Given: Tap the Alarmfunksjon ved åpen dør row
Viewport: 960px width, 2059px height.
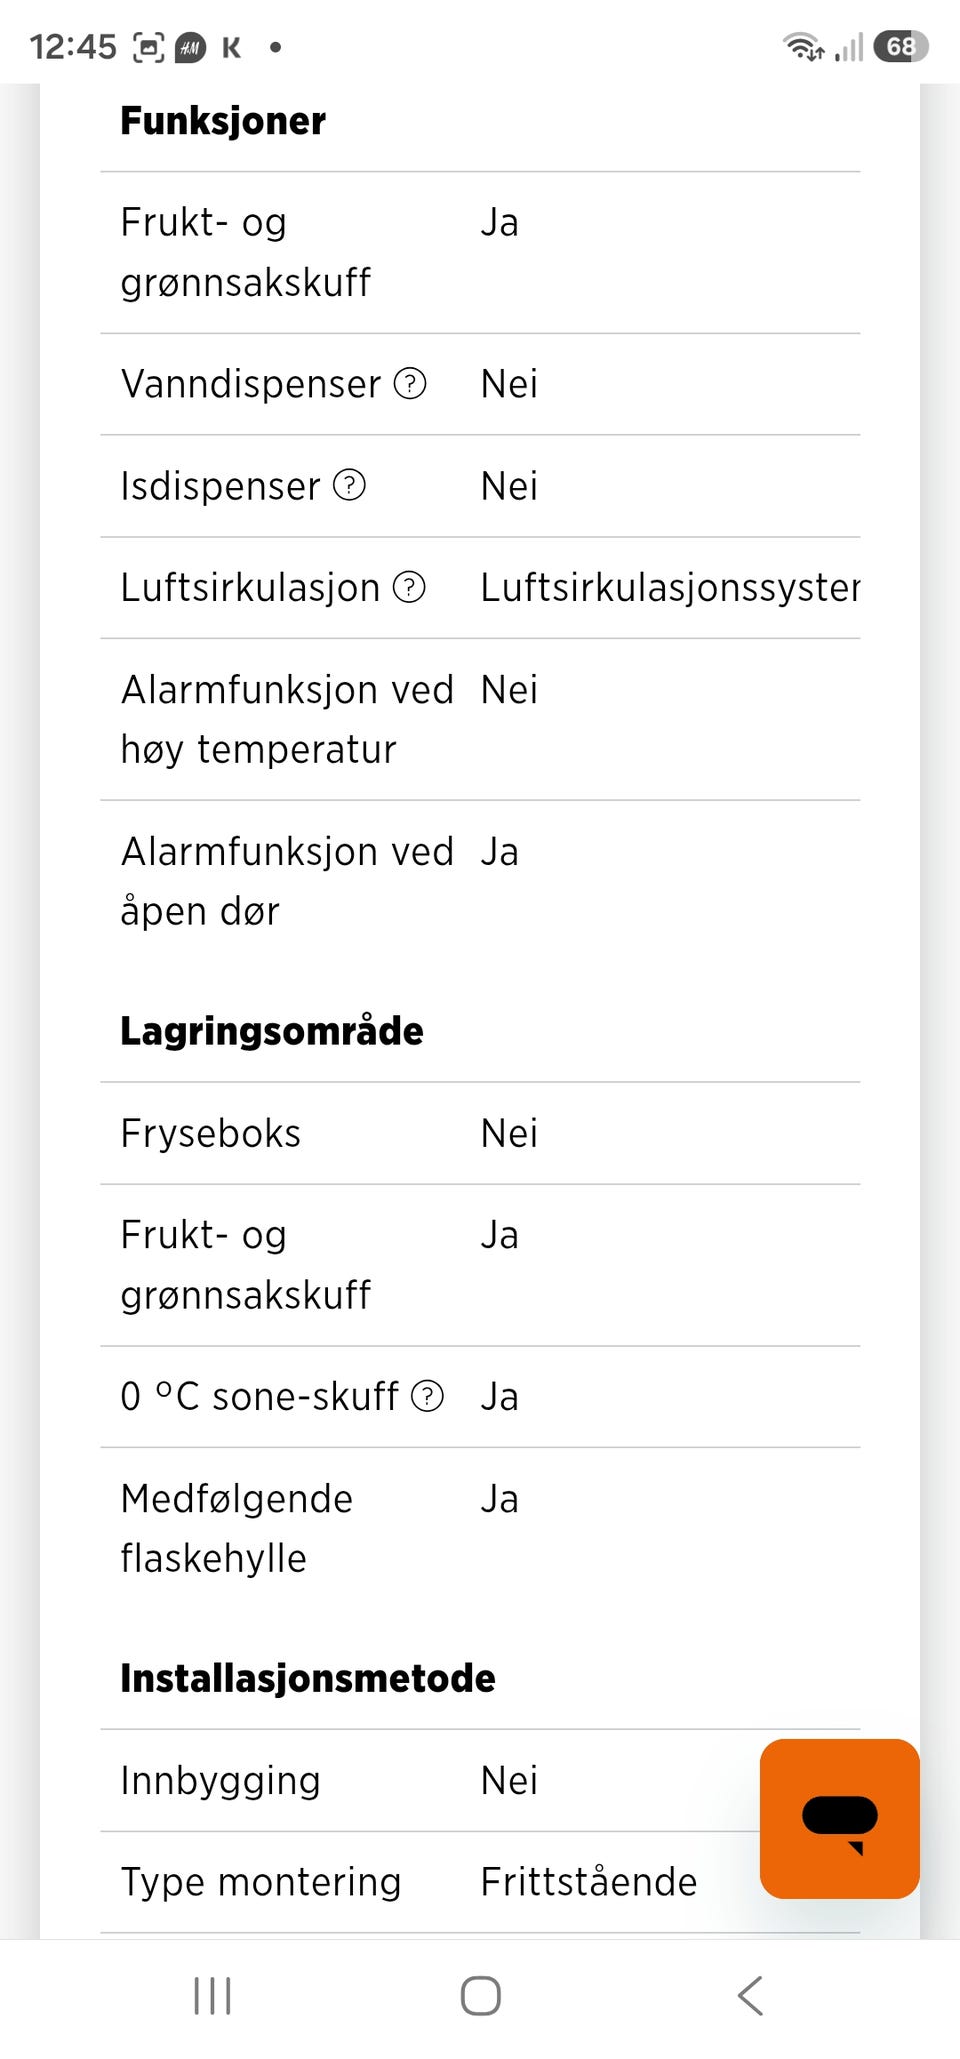Looking at the screenshot, I should (x=480, y=881).
